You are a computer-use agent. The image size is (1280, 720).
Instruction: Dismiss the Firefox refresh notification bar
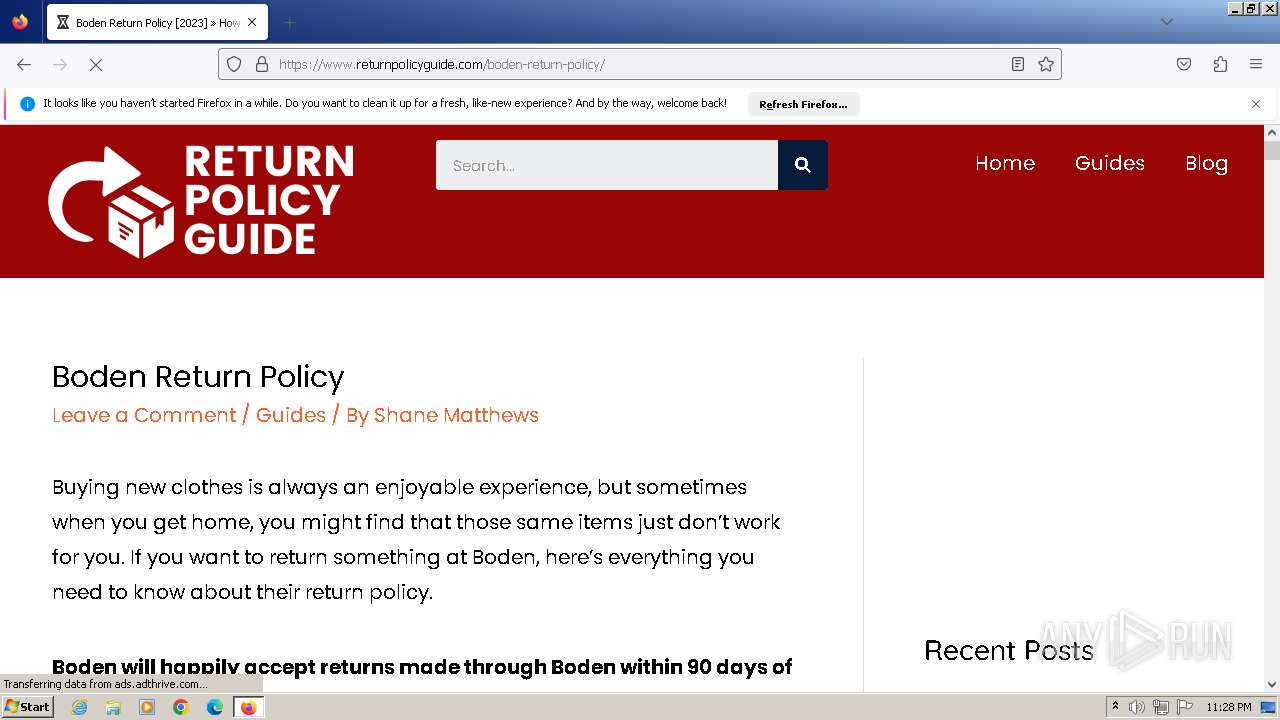click(x=1256, y=104)
